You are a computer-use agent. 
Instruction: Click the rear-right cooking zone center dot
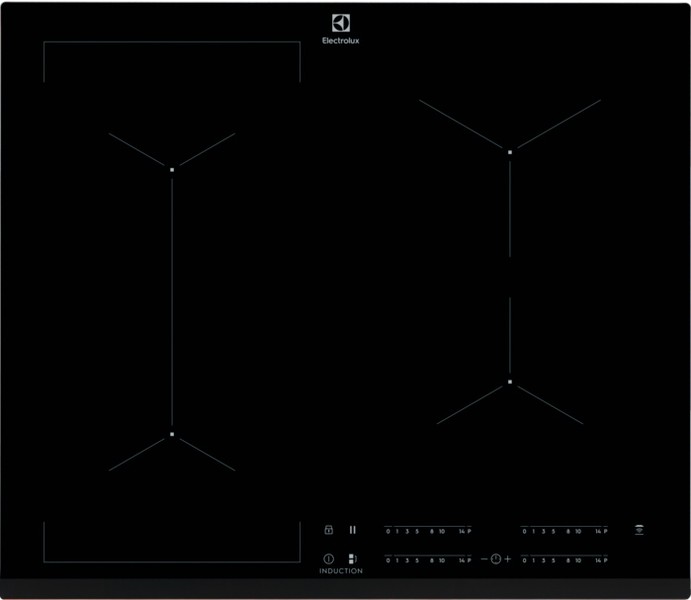click(510, 152)
